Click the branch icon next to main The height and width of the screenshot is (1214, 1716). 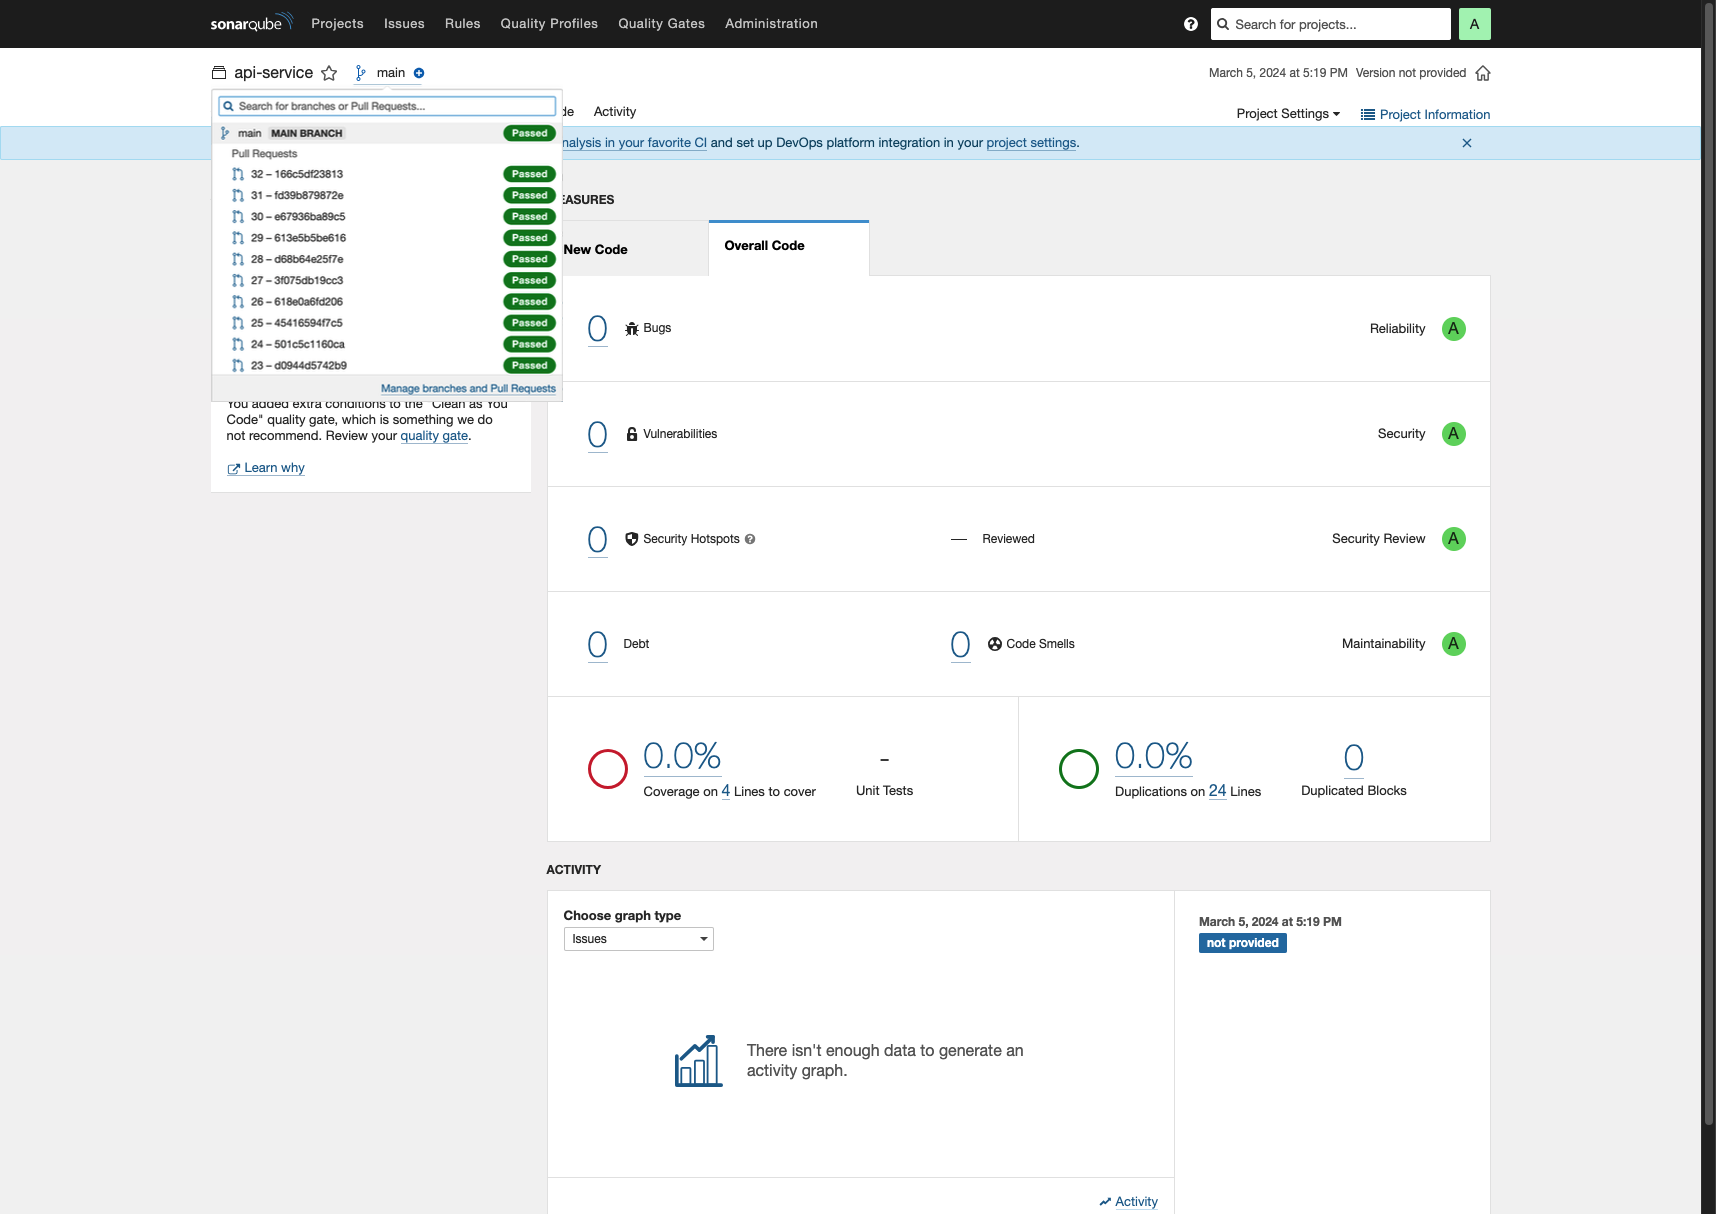coord(360,72)
